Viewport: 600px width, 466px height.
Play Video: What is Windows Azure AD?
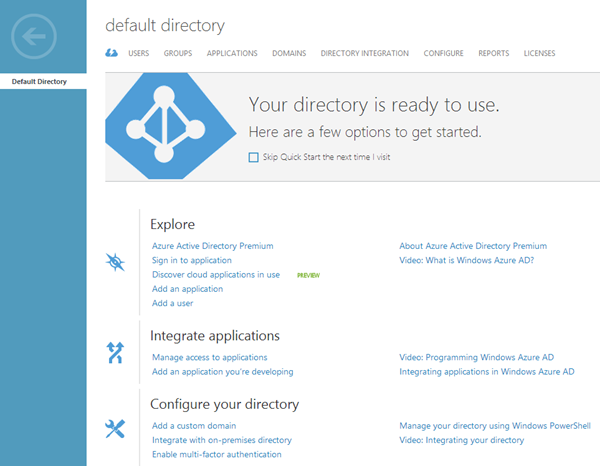pos(466,261)
